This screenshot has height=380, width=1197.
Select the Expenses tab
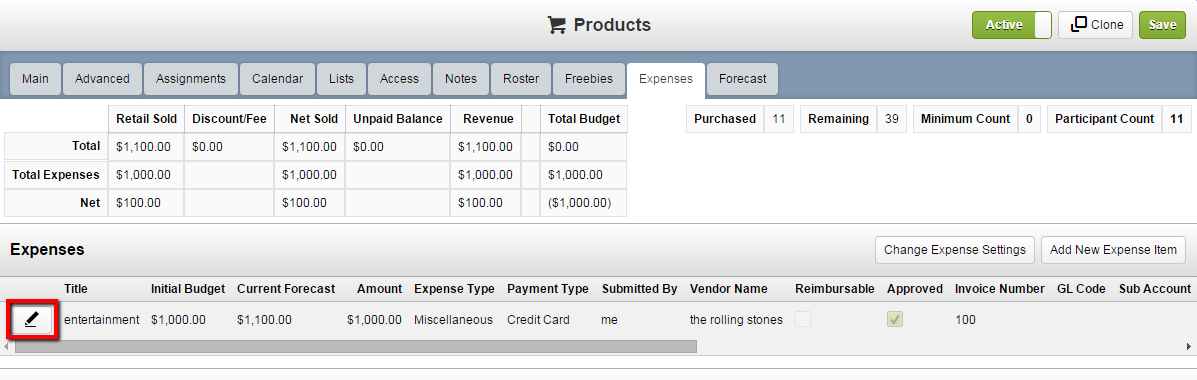tap(666, 79)
